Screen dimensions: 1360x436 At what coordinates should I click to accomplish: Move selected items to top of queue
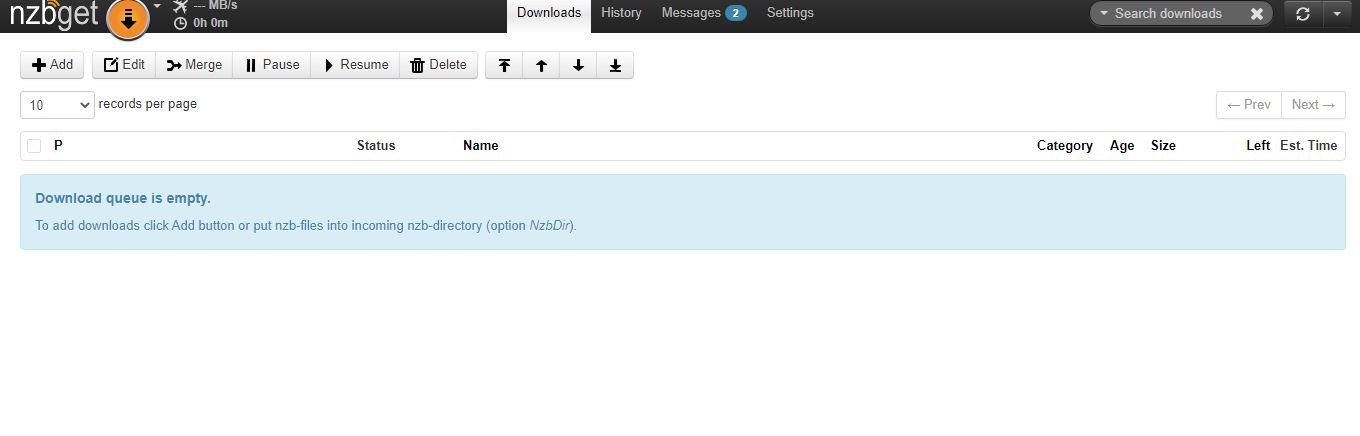click(x=504, y=65)
